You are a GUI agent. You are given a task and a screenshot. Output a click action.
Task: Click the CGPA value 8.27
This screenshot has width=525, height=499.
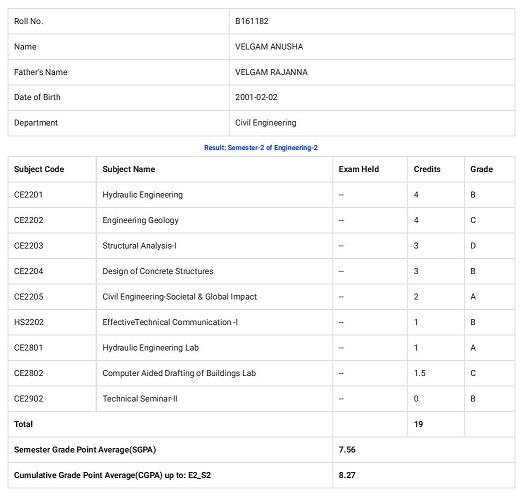pos(347,475)
